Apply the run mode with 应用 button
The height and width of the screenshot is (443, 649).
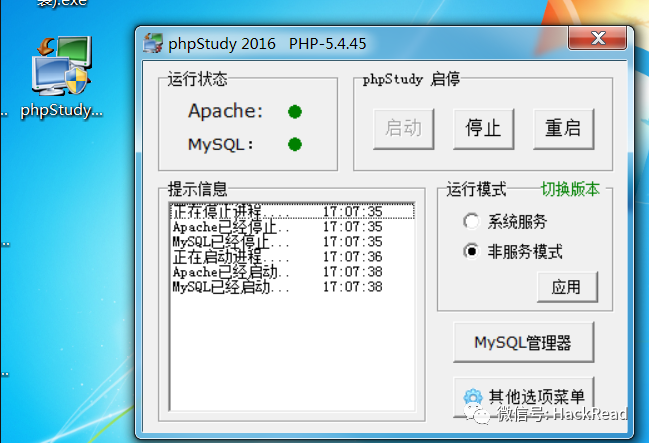(x=567, y=287)
